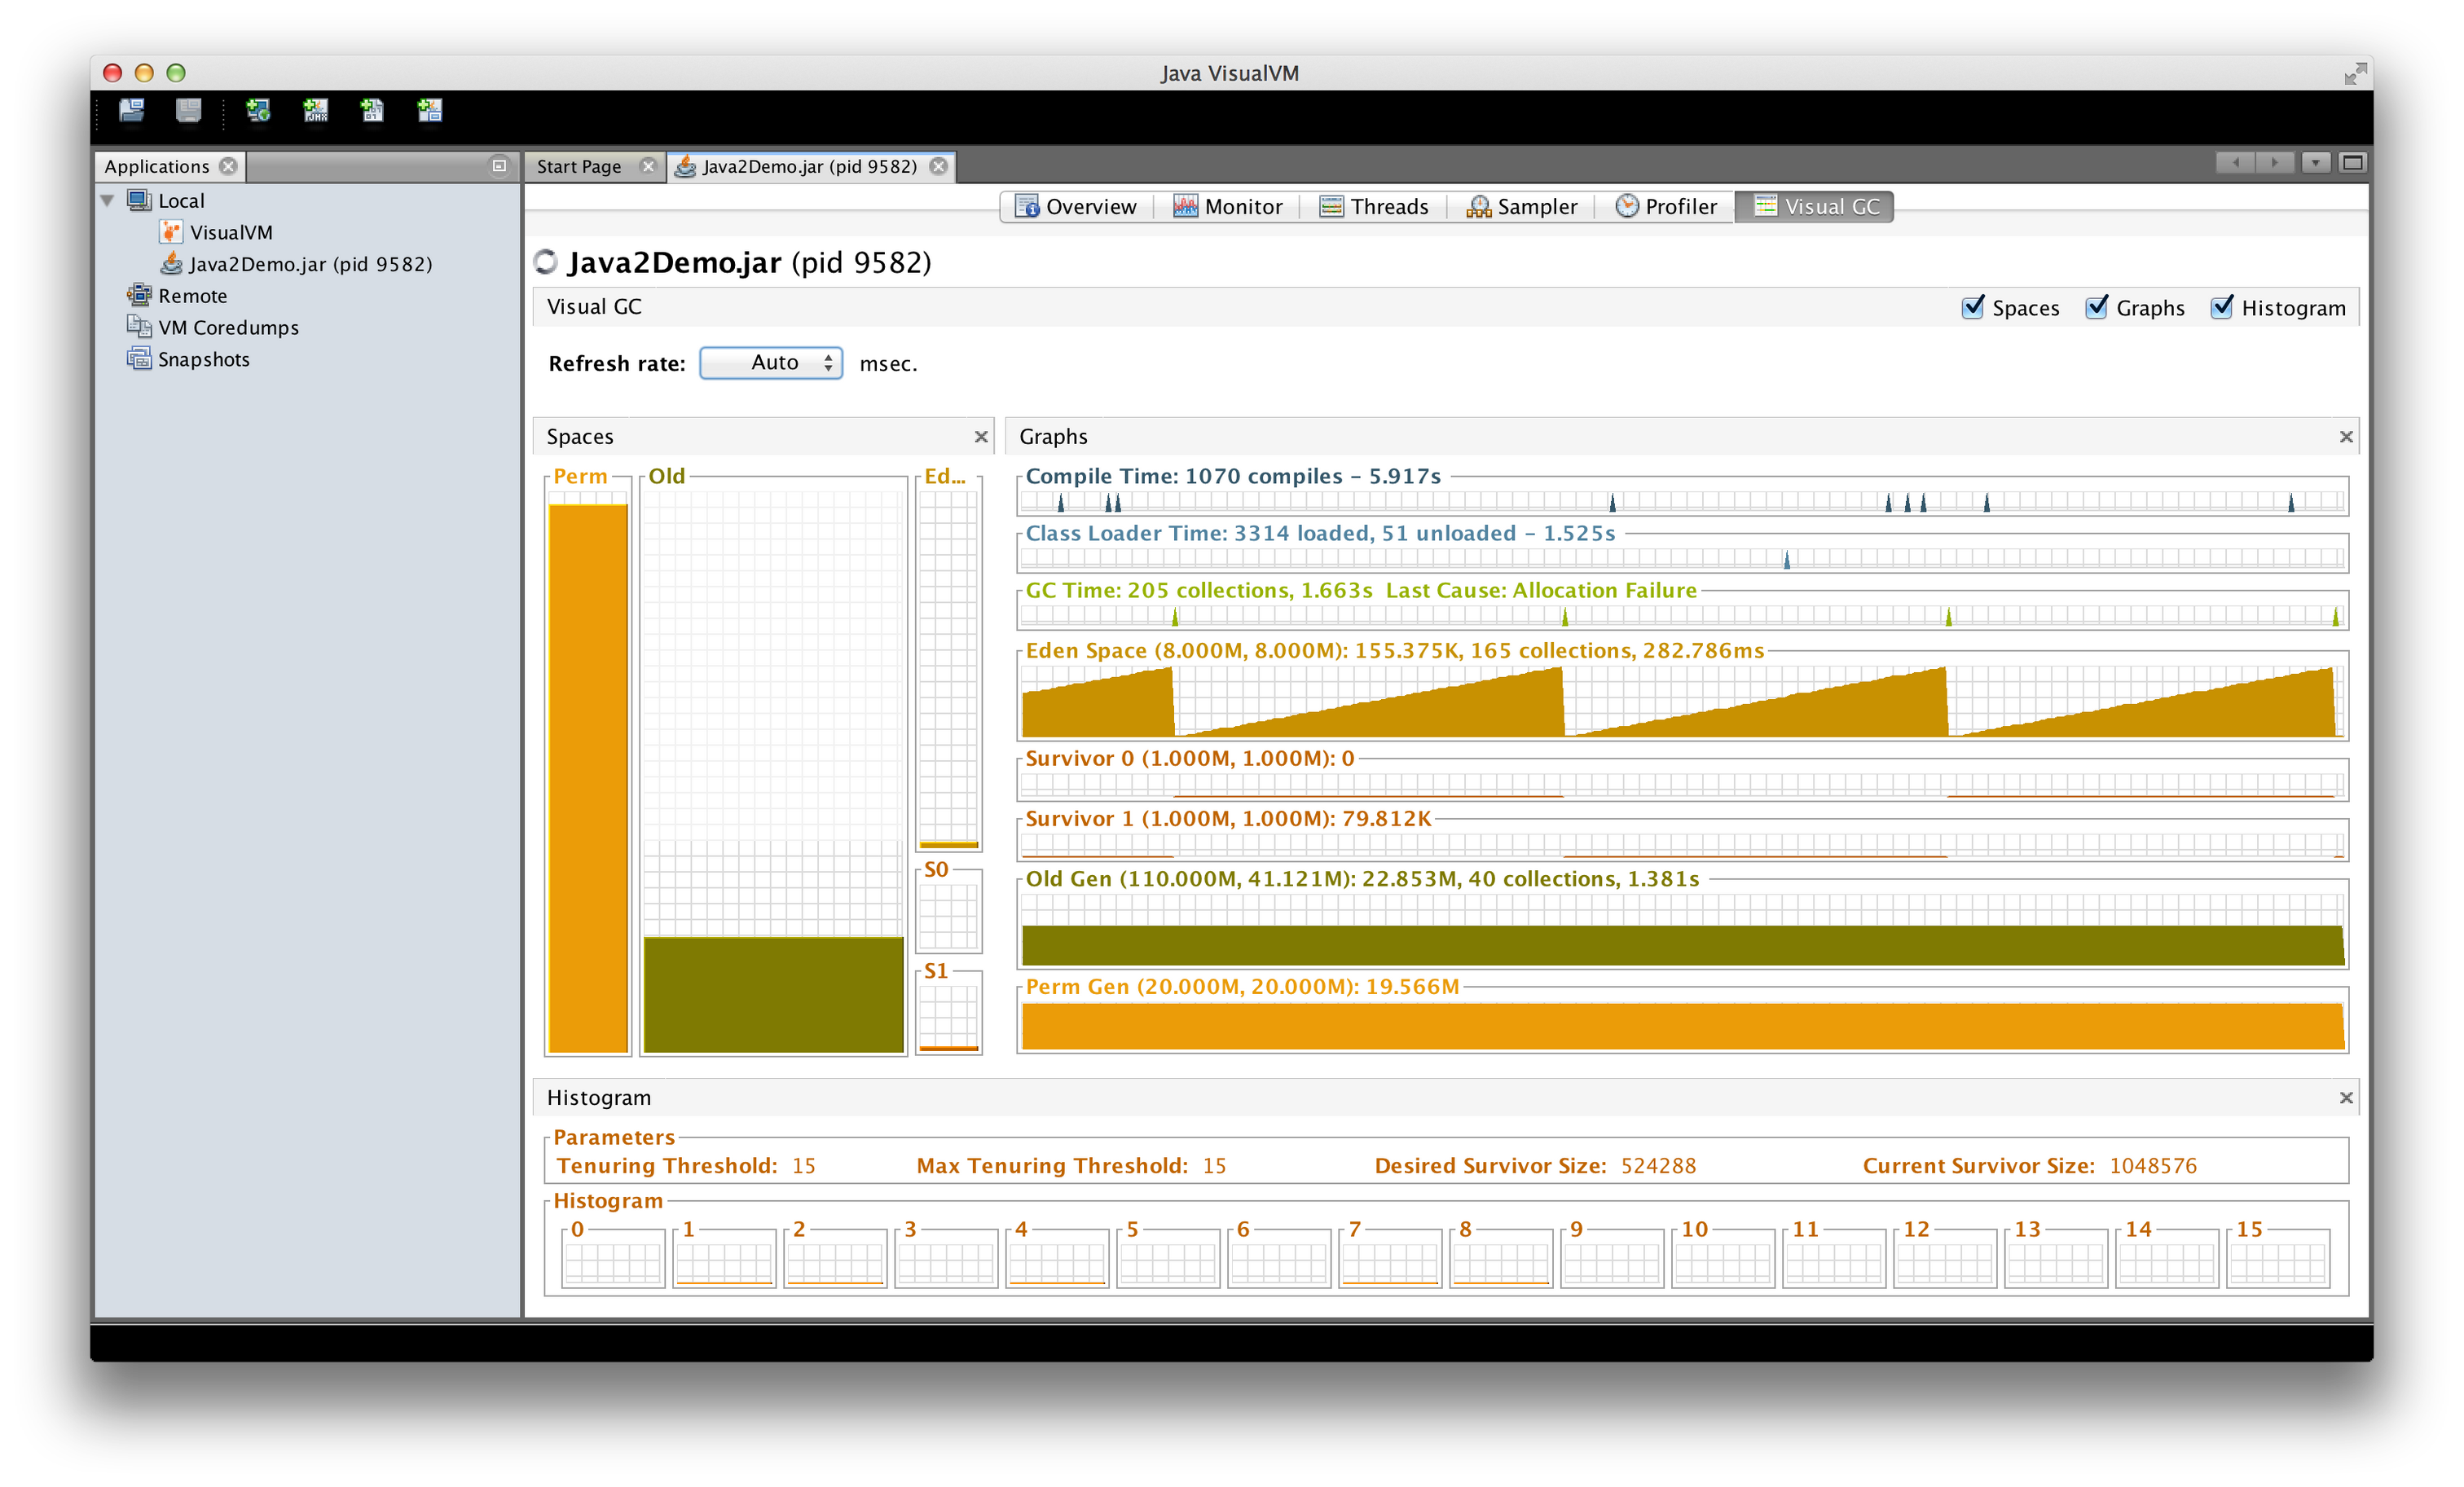Click the Add Application Snapshot toolbar icon

point(430,110)
